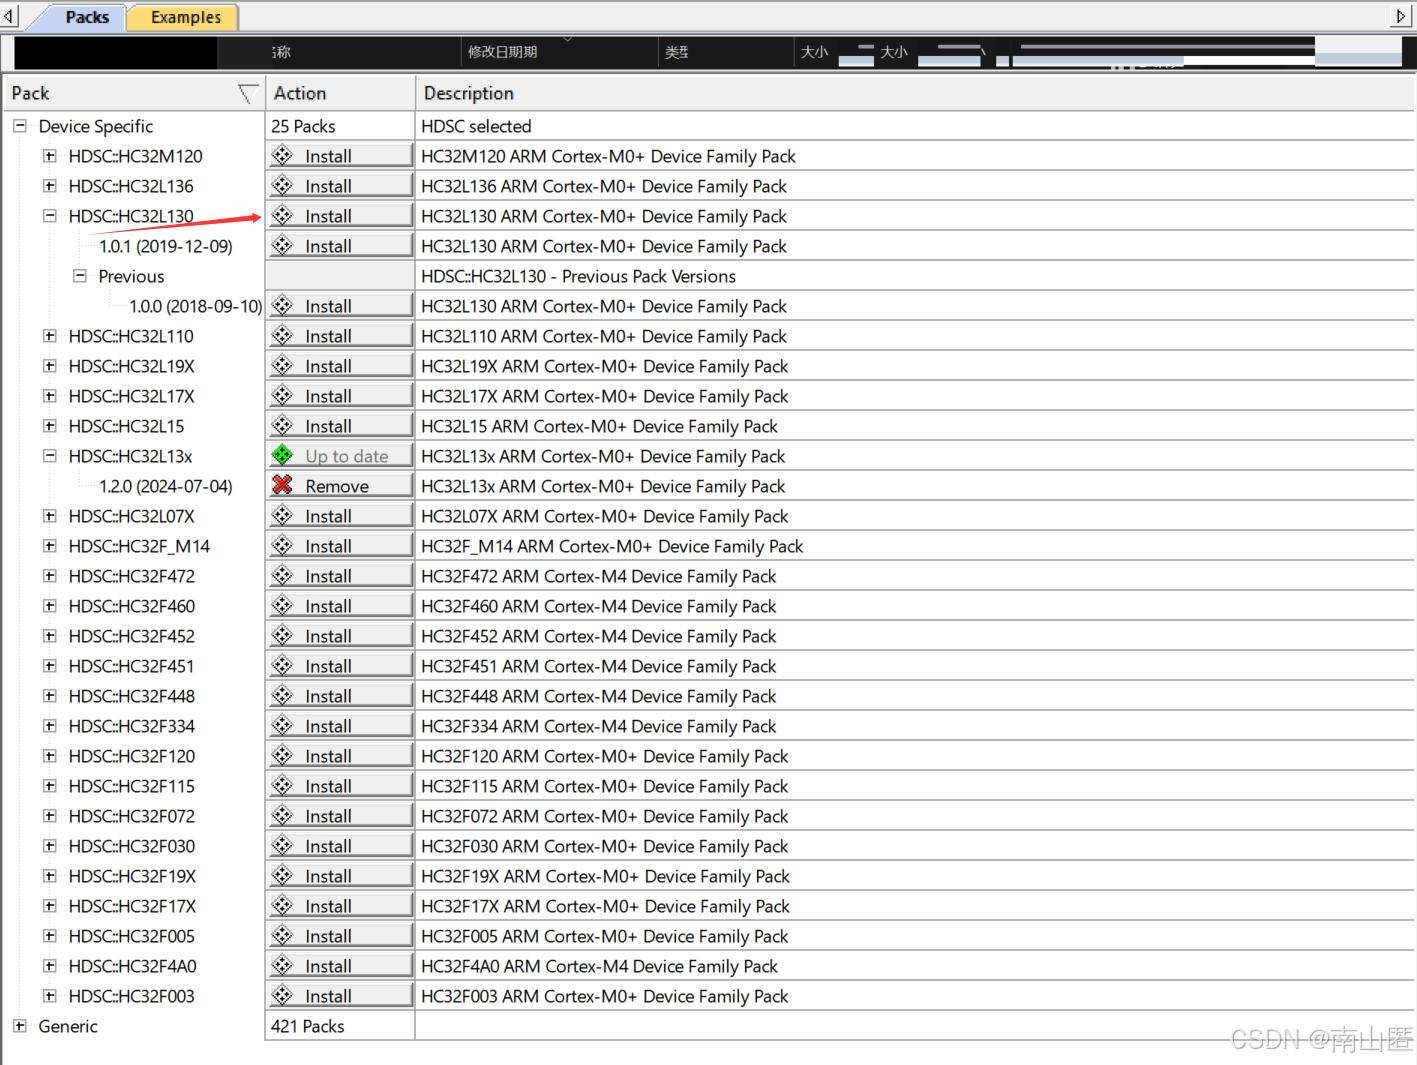Click the Action column header
This screenshot has height=1065, width=1417.
(x=340, y=94)
